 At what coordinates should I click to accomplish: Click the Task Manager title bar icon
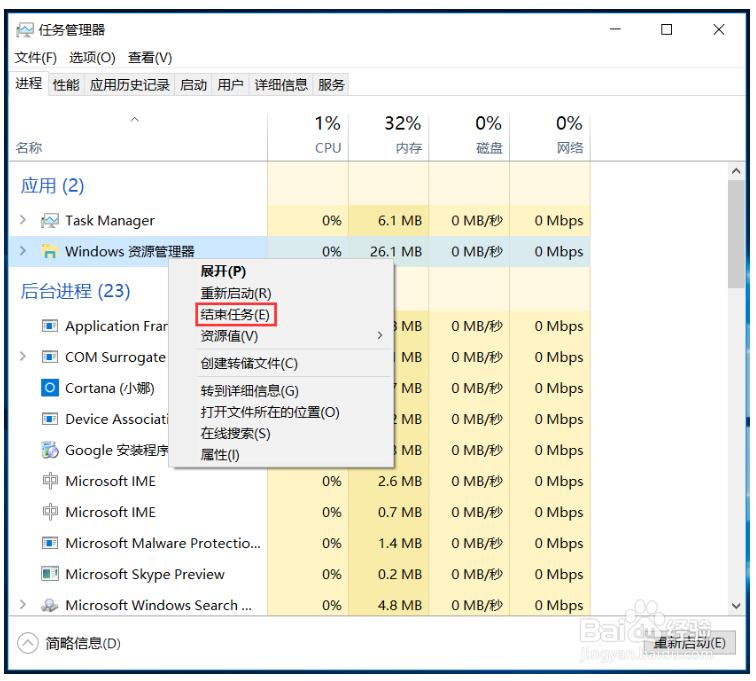pyautogui.click(x=25, y=30)
